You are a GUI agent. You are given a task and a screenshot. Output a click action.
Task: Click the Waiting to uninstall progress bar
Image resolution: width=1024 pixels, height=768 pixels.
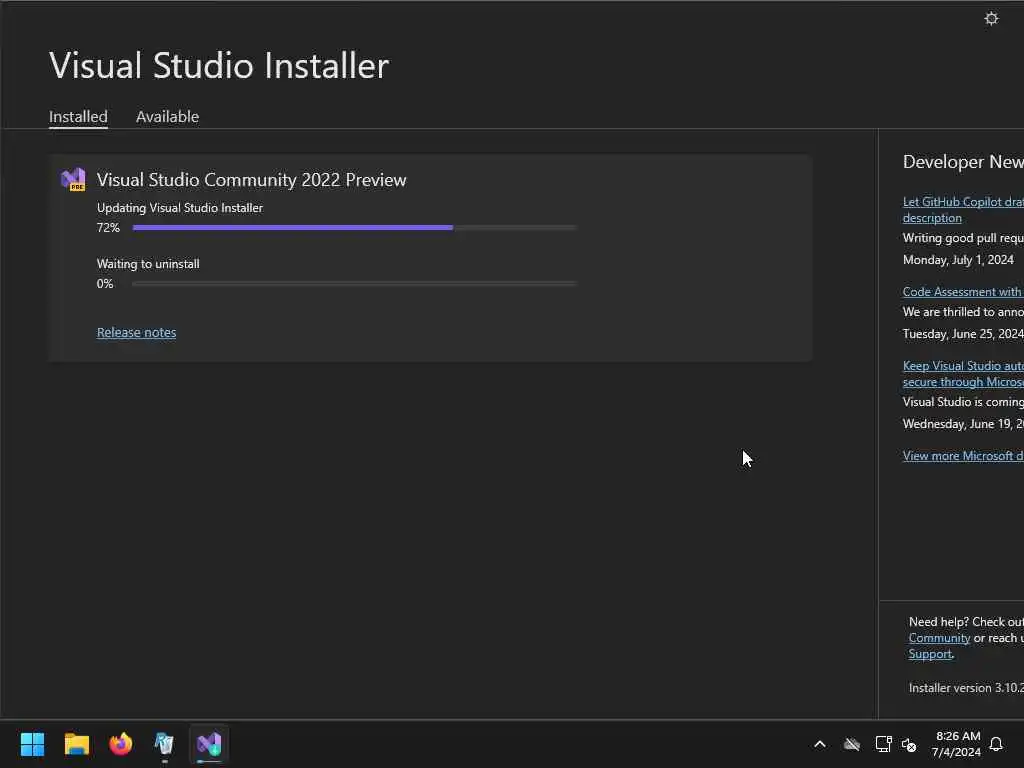pyautogui.click(x=355, y=283)
